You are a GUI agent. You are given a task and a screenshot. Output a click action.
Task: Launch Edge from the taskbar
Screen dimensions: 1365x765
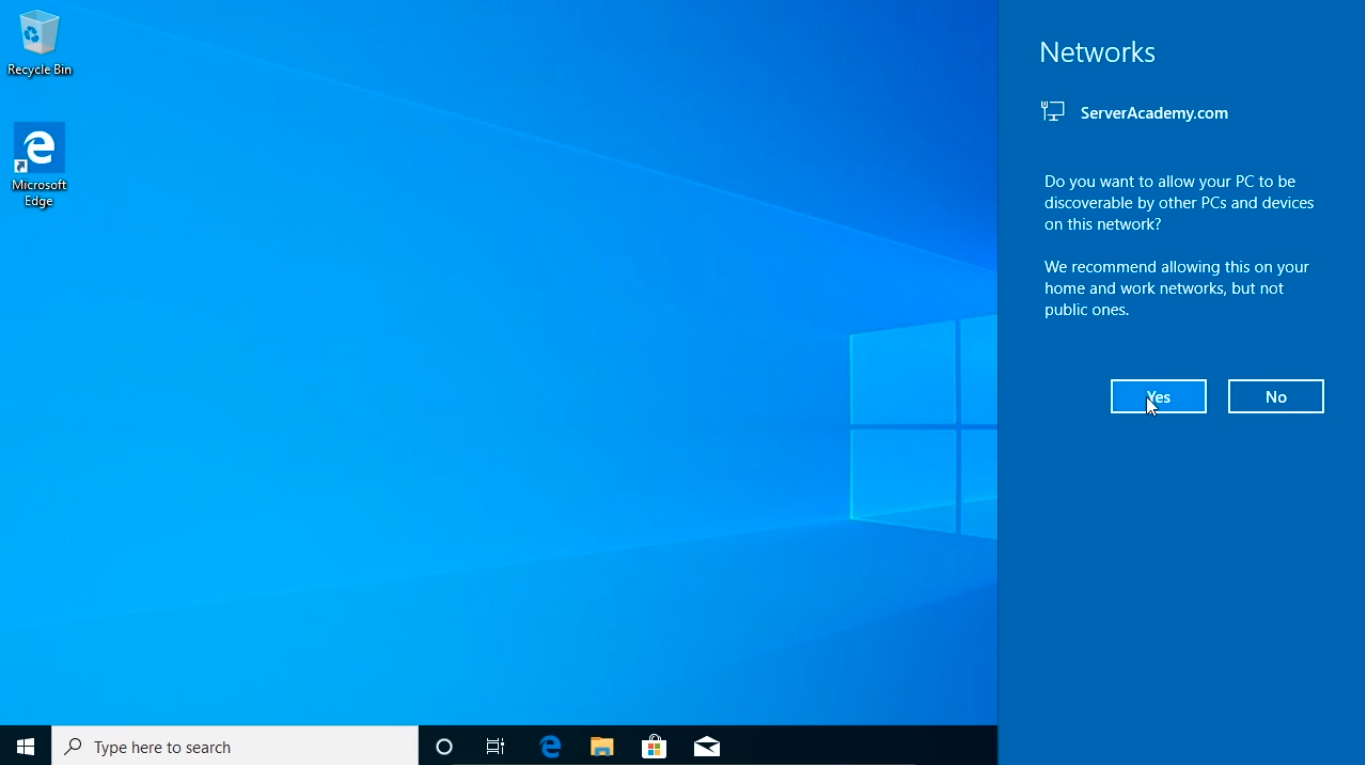(549, 746)
